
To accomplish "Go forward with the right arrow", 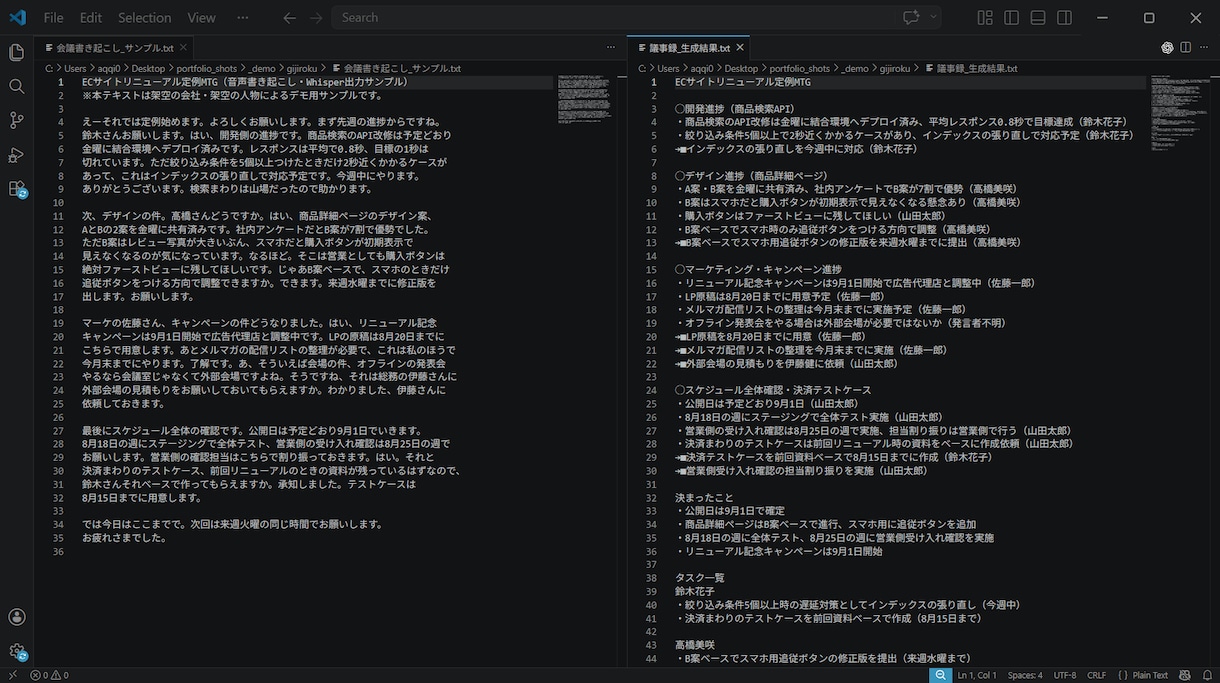I will [x=316, y=17].
